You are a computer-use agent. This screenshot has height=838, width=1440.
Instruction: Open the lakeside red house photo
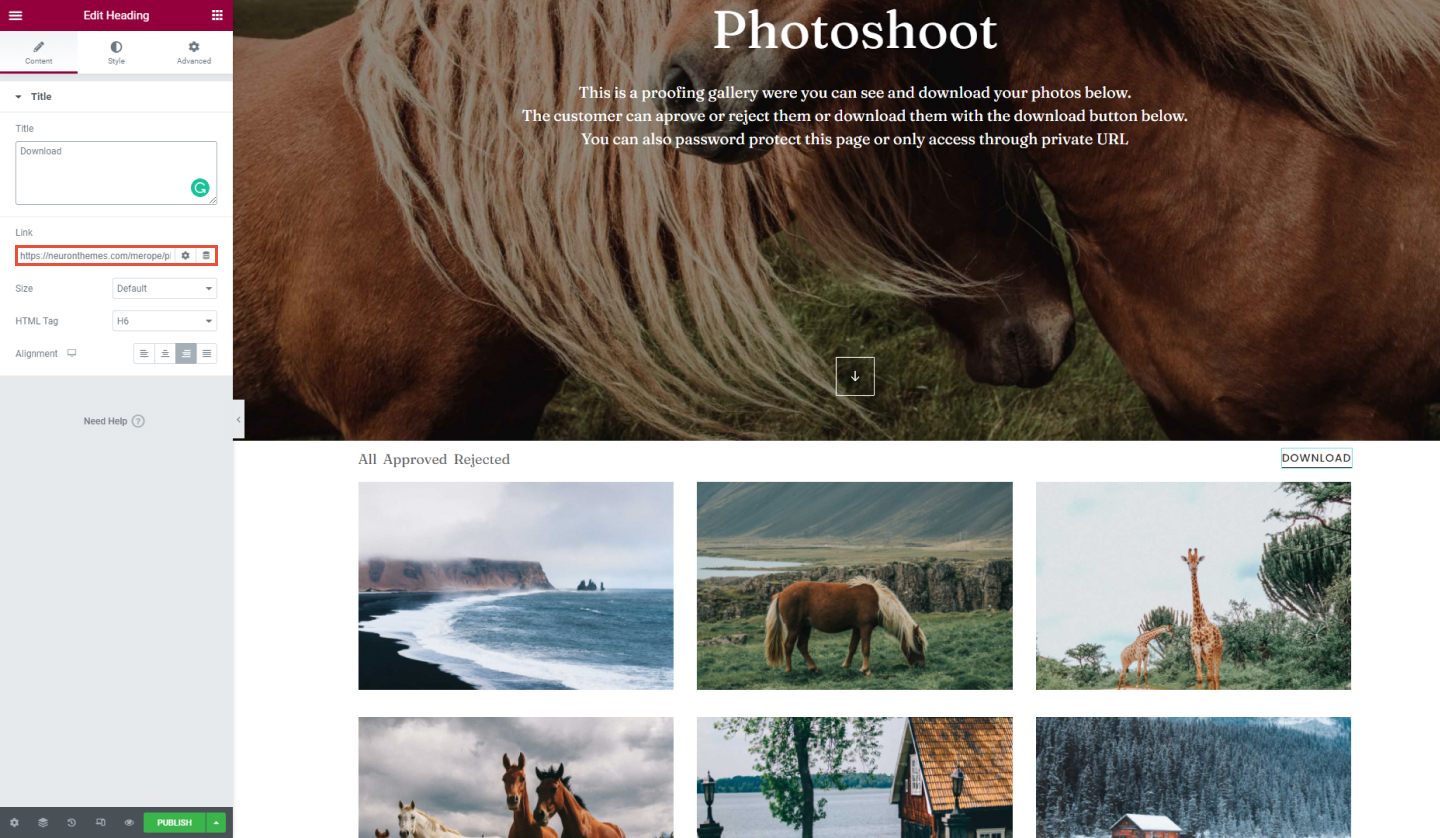[x=854, y=777]
